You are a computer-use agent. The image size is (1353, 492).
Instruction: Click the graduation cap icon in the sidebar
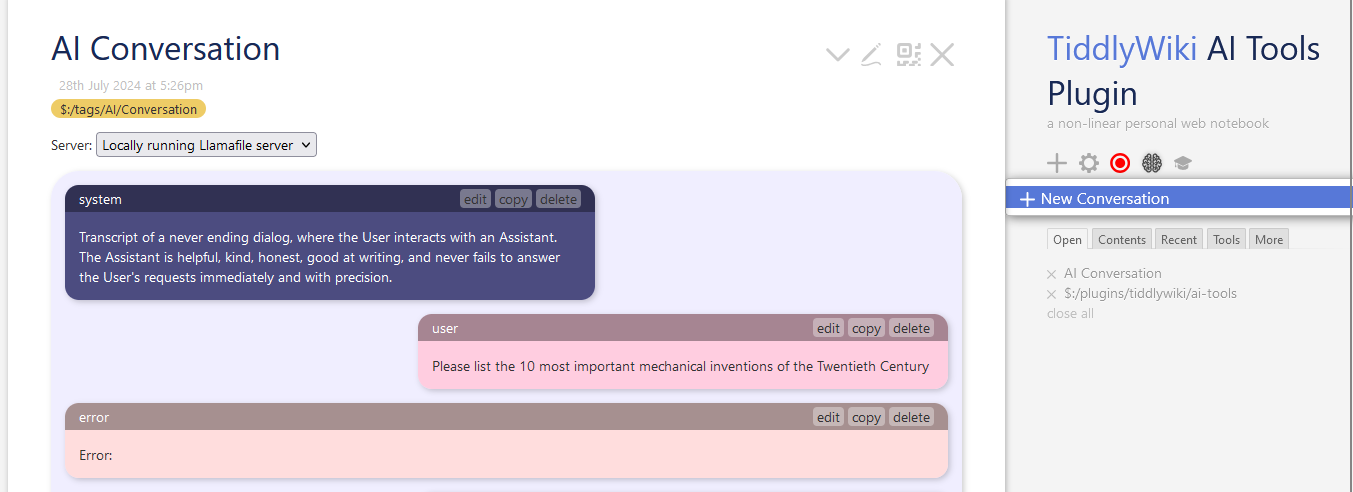click(x=1183, y=163)
